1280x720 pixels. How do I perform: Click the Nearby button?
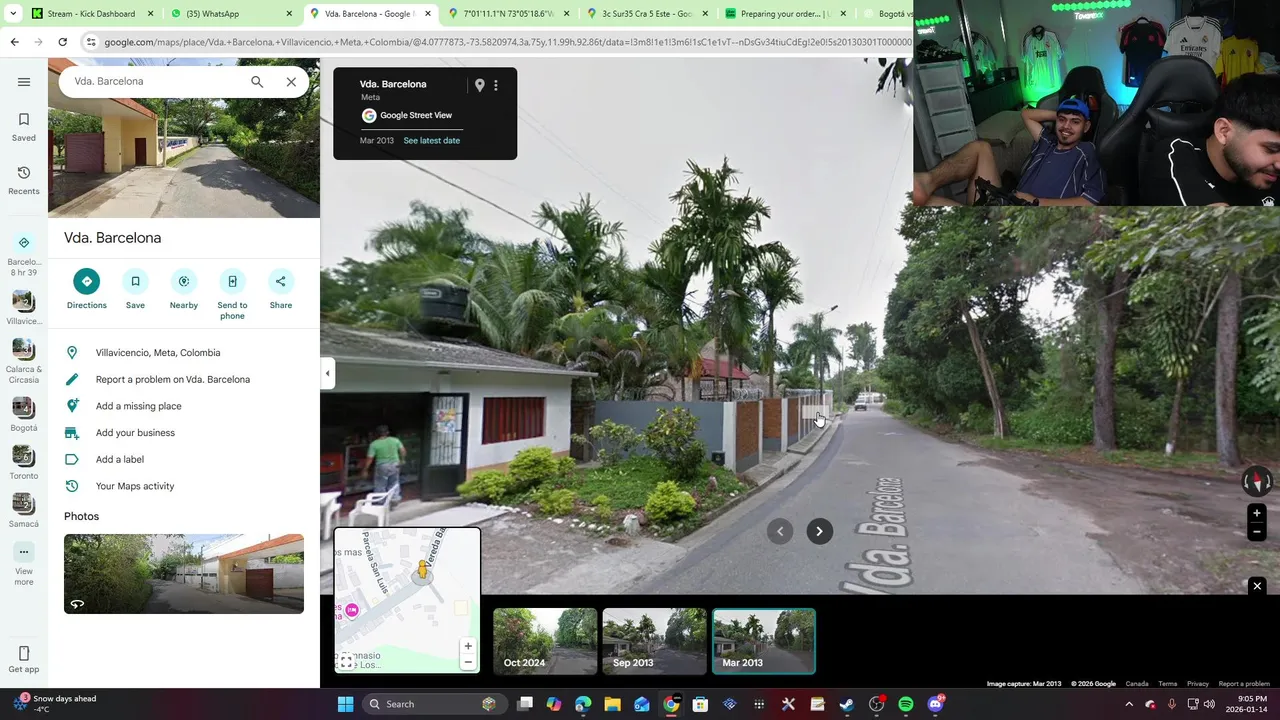click(184, 289)
